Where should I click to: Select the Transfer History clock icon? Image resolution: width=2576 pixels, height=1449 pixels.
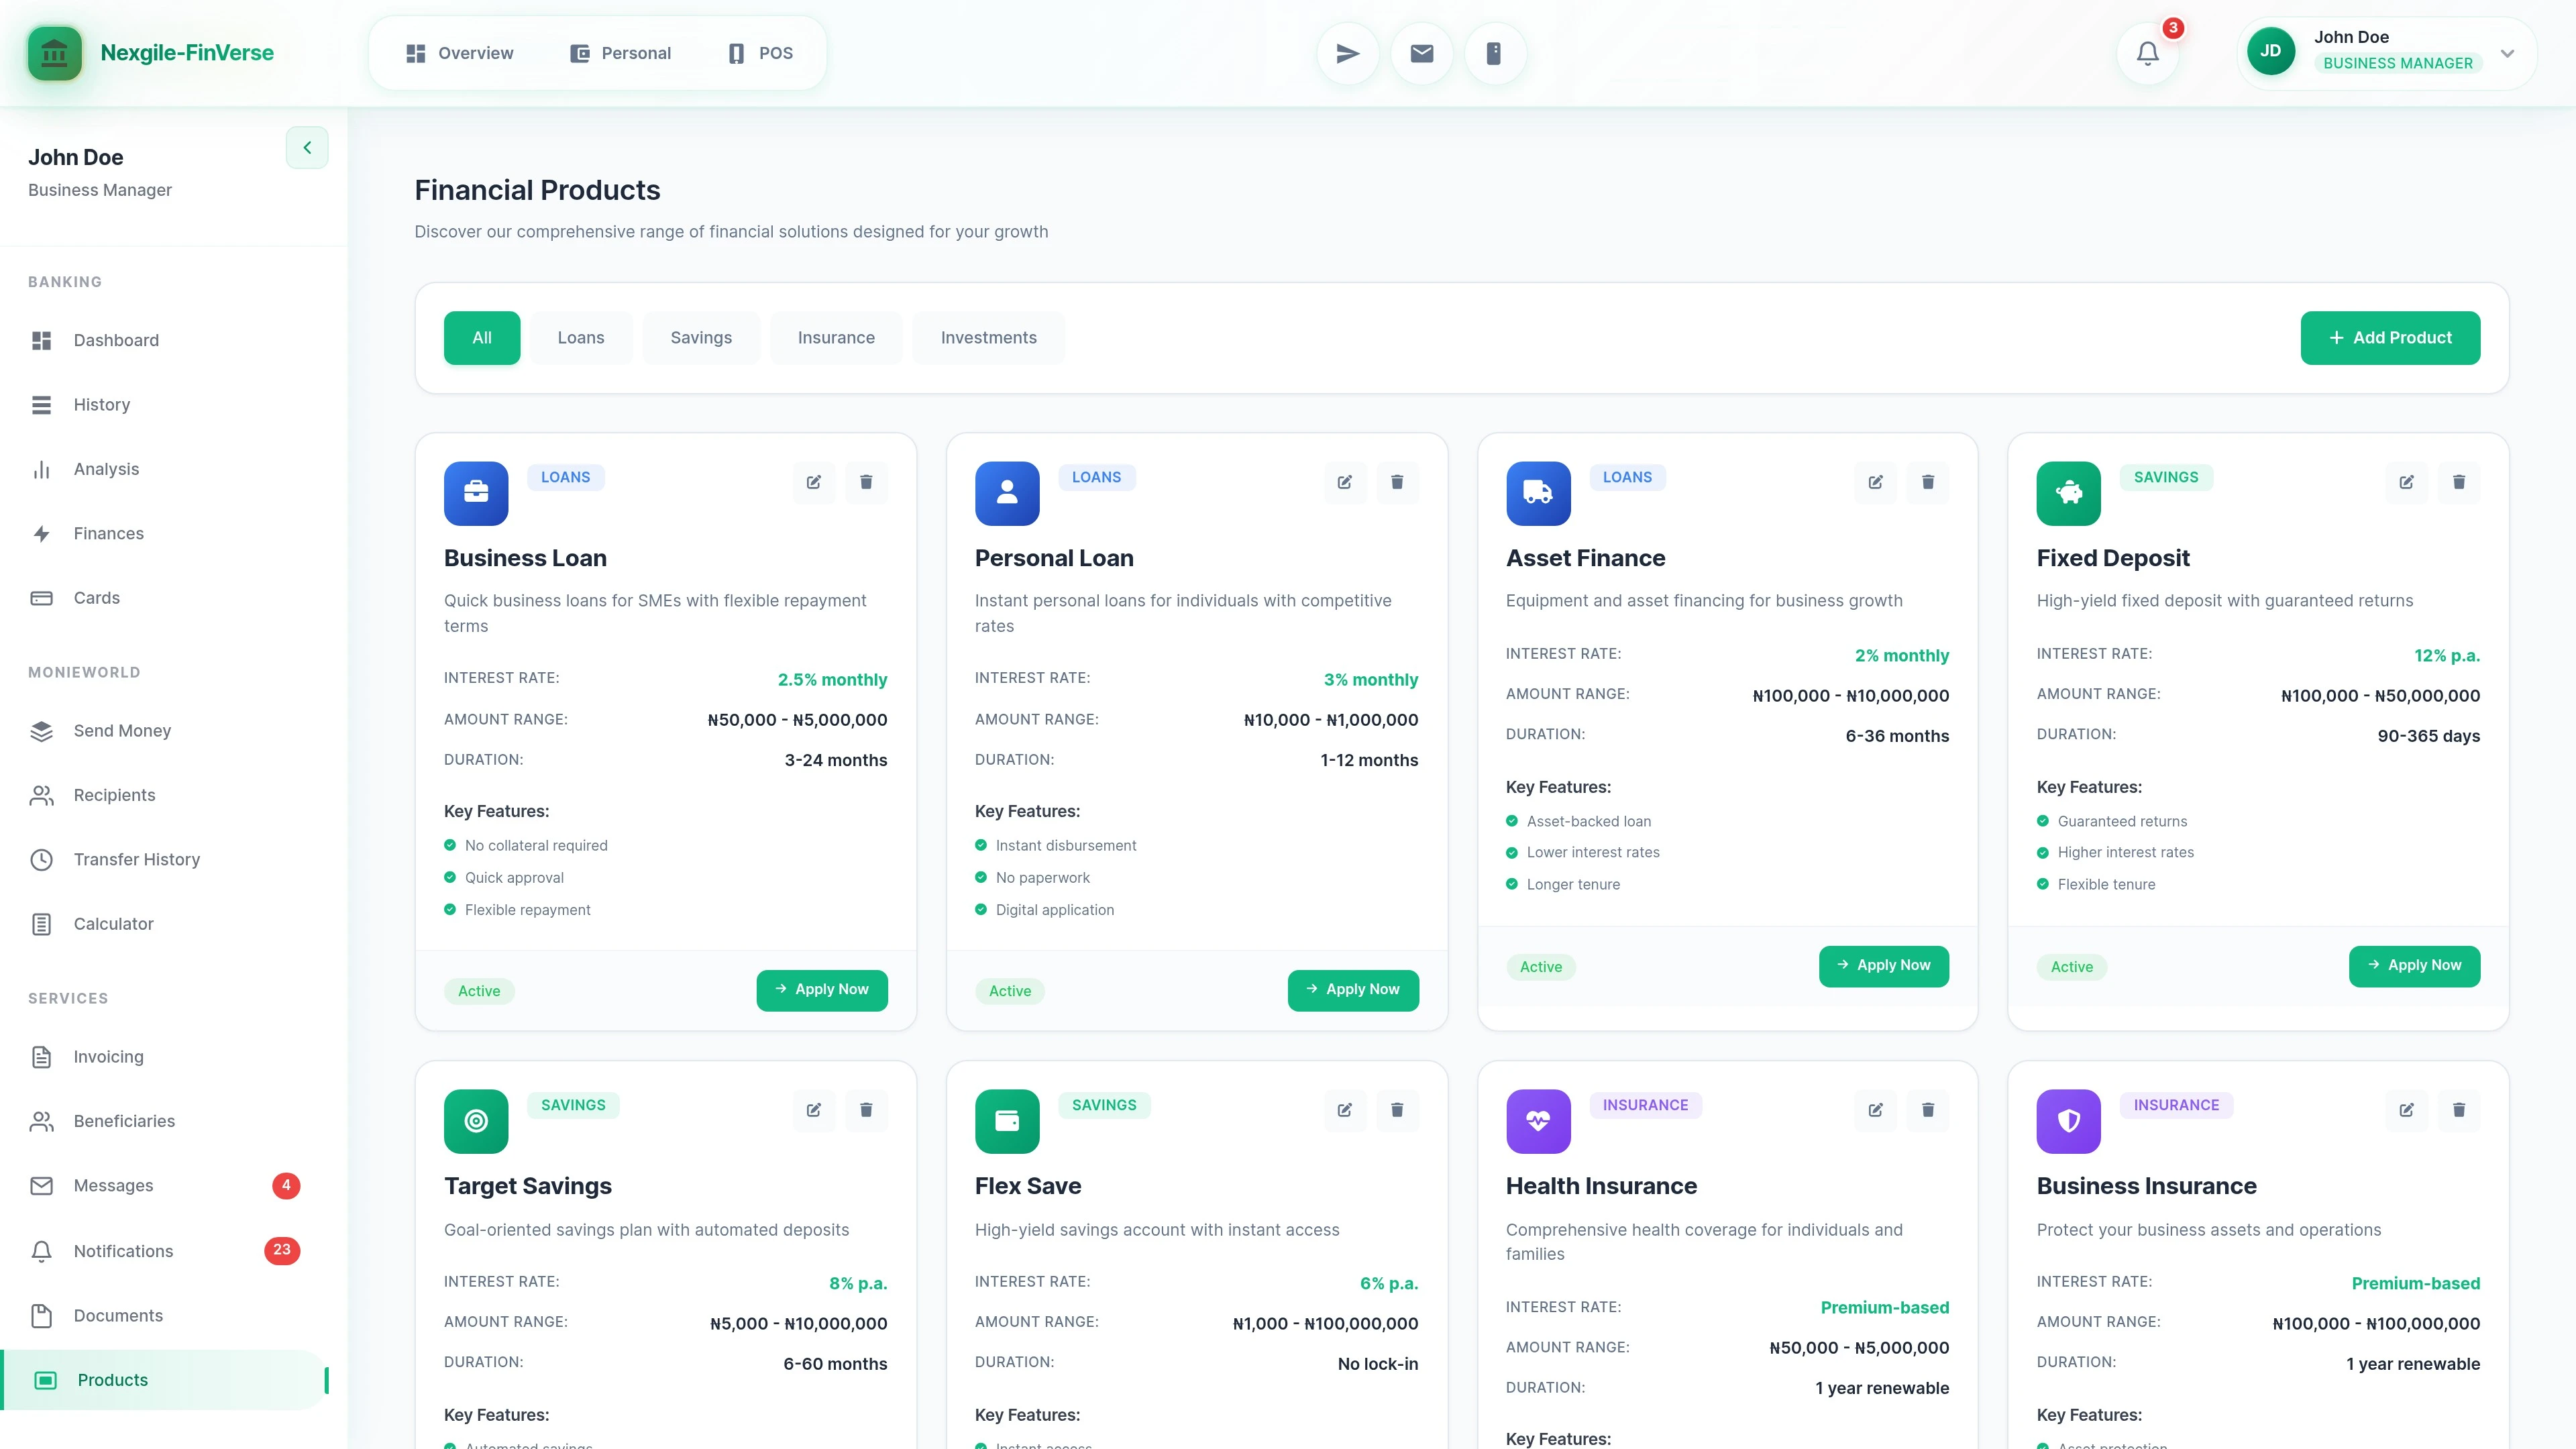tap(41, 859)
